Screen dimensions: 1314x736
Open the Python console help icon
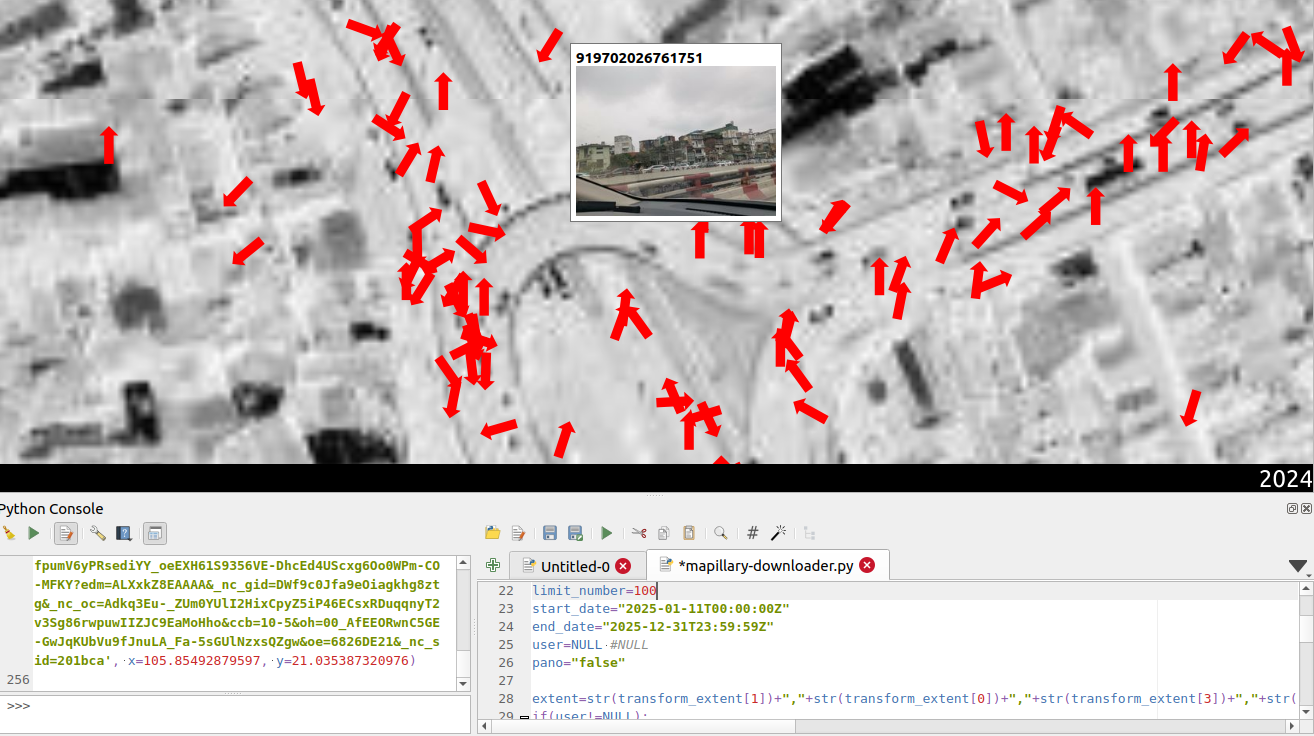tap(124, 533)
